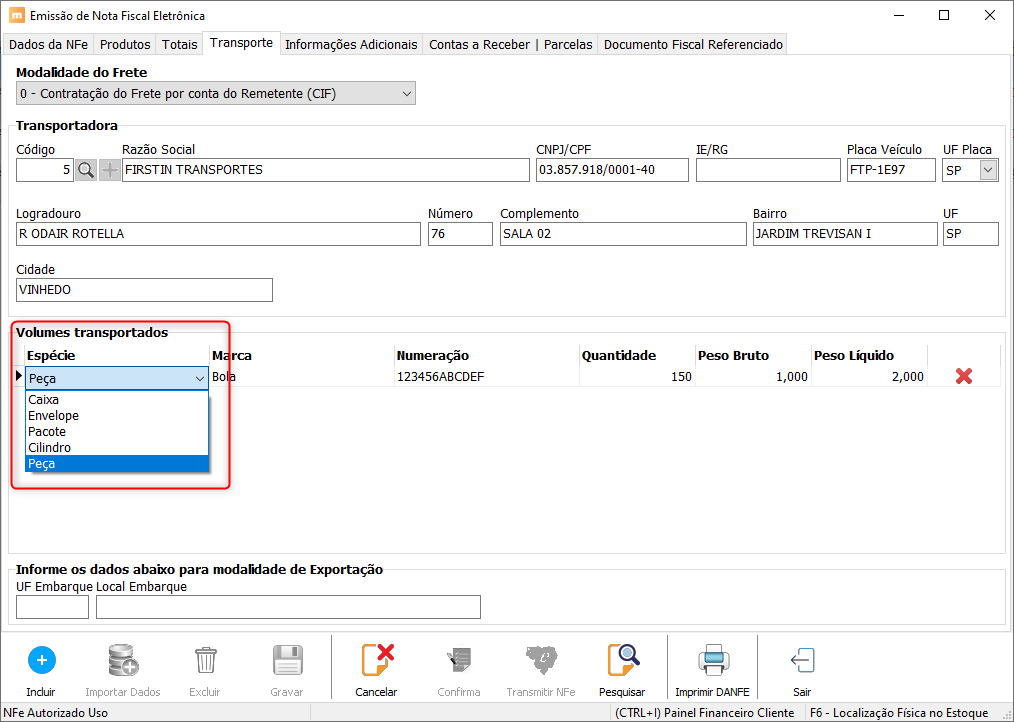
Task: Click the Importar Dados database icon
Action: [123, 660]
